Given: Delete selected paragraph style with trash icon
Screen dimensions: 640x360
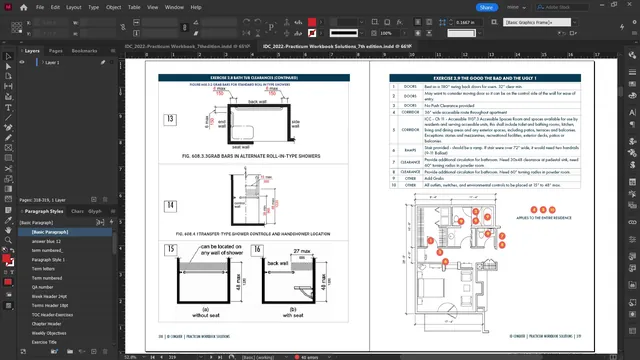Looking at the screenshot, I should coord(105,351).
